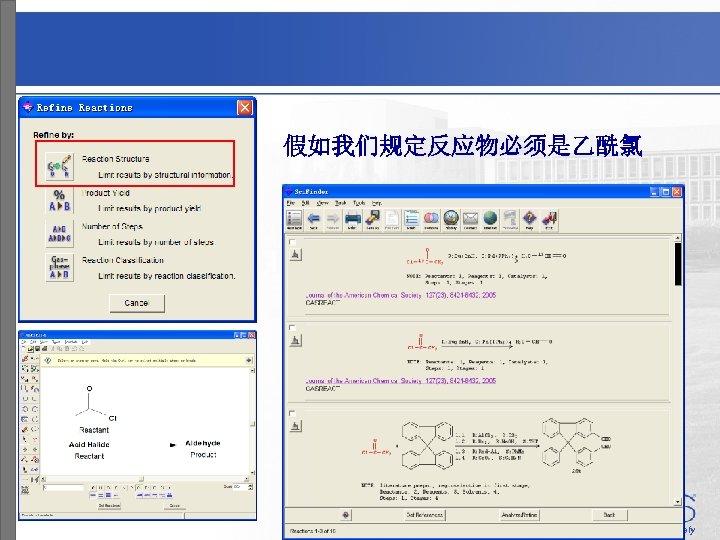Click the microscope icon of third reaction
This screenshot has width=720, height=540.
295,426
